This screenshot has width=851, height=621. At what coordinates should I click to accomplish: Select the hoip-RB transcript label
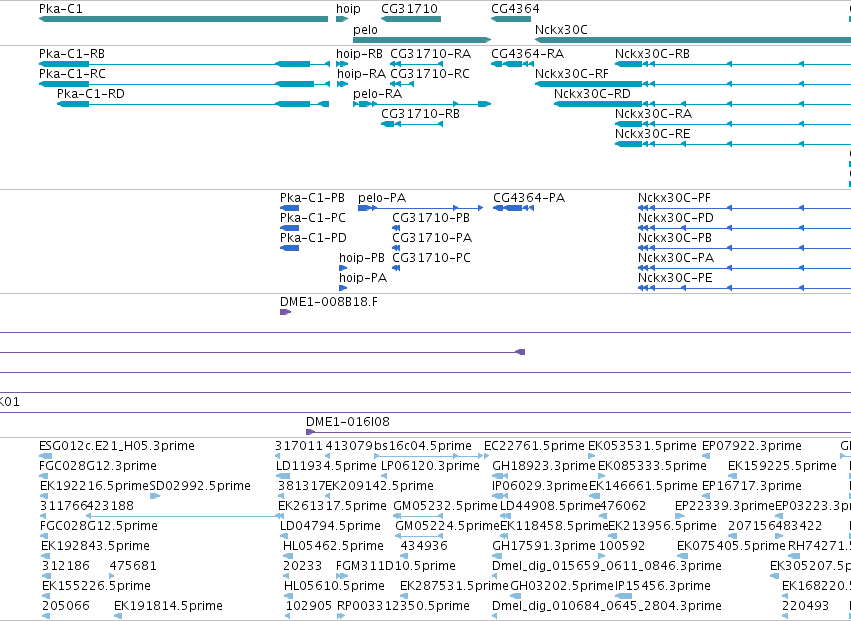[359, 54]
